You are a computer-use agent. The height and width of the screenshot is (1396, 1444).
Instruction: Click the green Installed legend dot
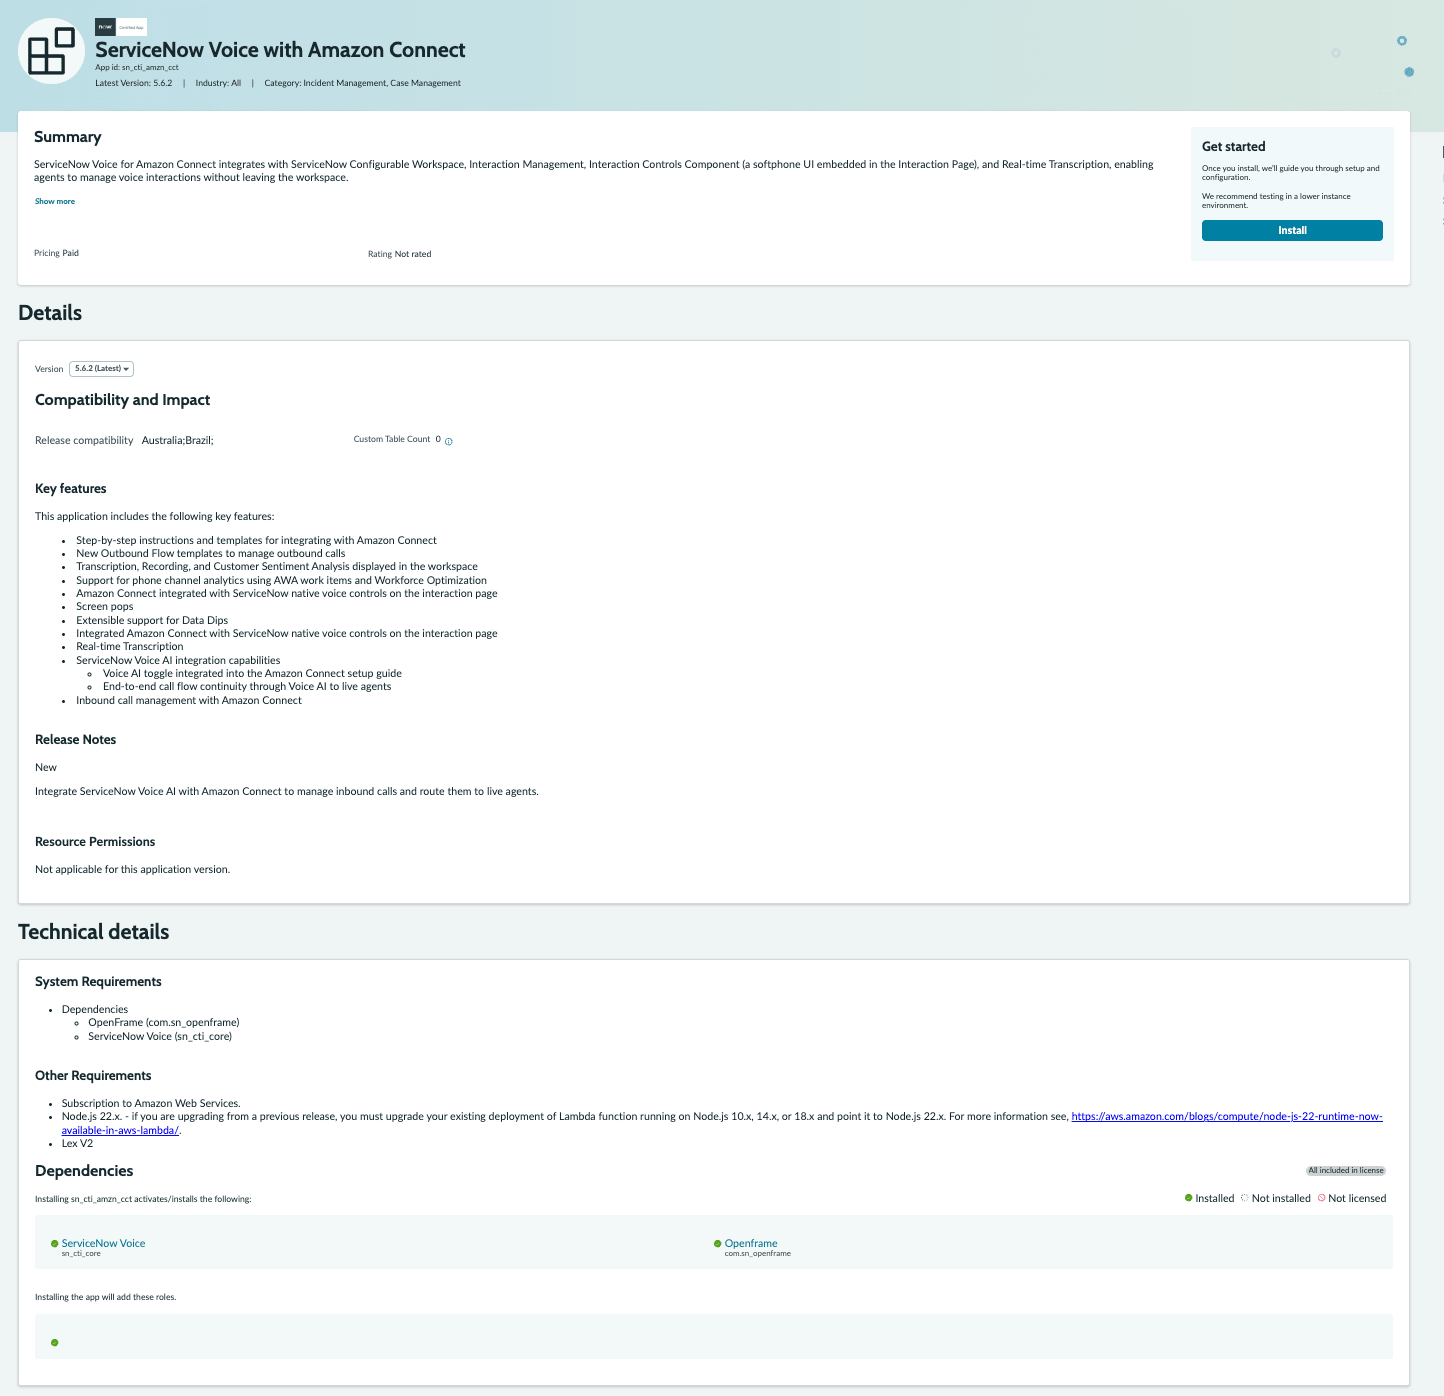[x=1189, y=1198]
